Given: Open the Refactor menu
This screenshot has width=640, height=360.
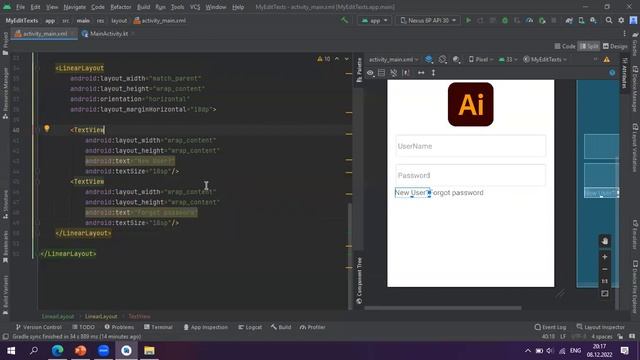Looking at the screenshot, I should coord(121,7).
